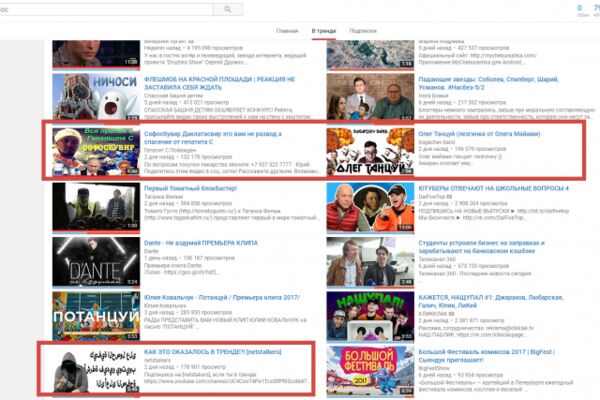The height and width of the screenshot is (400, 600).
Task: Click the ЮТУБЕРЫ ОТВЕЧАЮТ video thumbnail
Action: (x=370, y=206)
